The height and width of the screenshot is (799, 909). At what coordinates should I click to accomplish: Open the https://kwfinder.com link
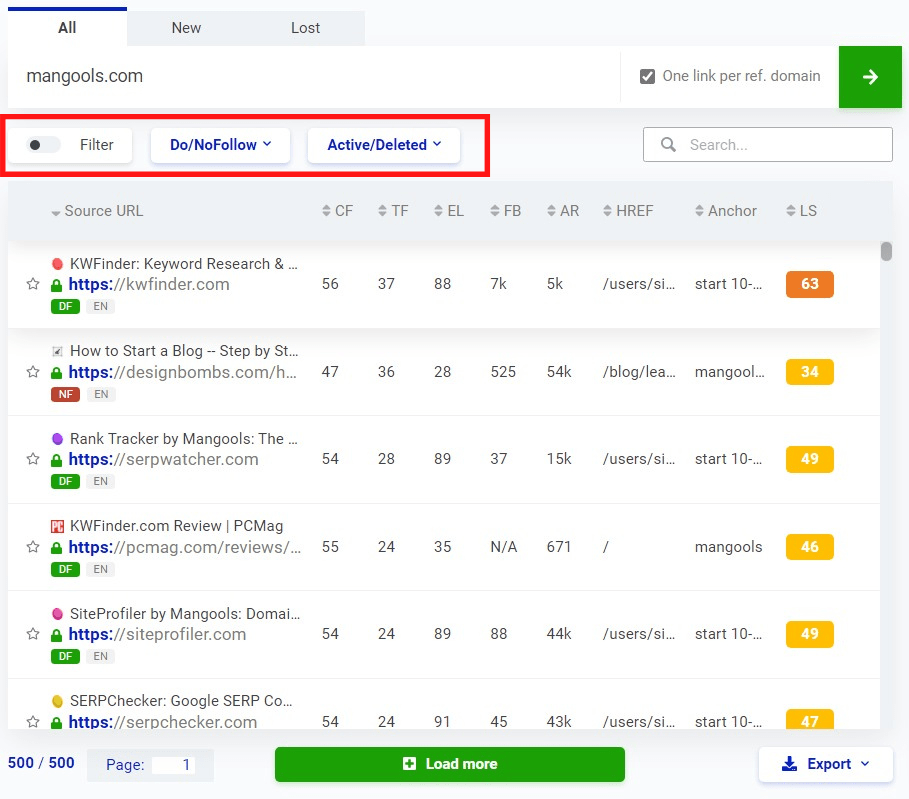pyautogui.click(x=149, y=284)
